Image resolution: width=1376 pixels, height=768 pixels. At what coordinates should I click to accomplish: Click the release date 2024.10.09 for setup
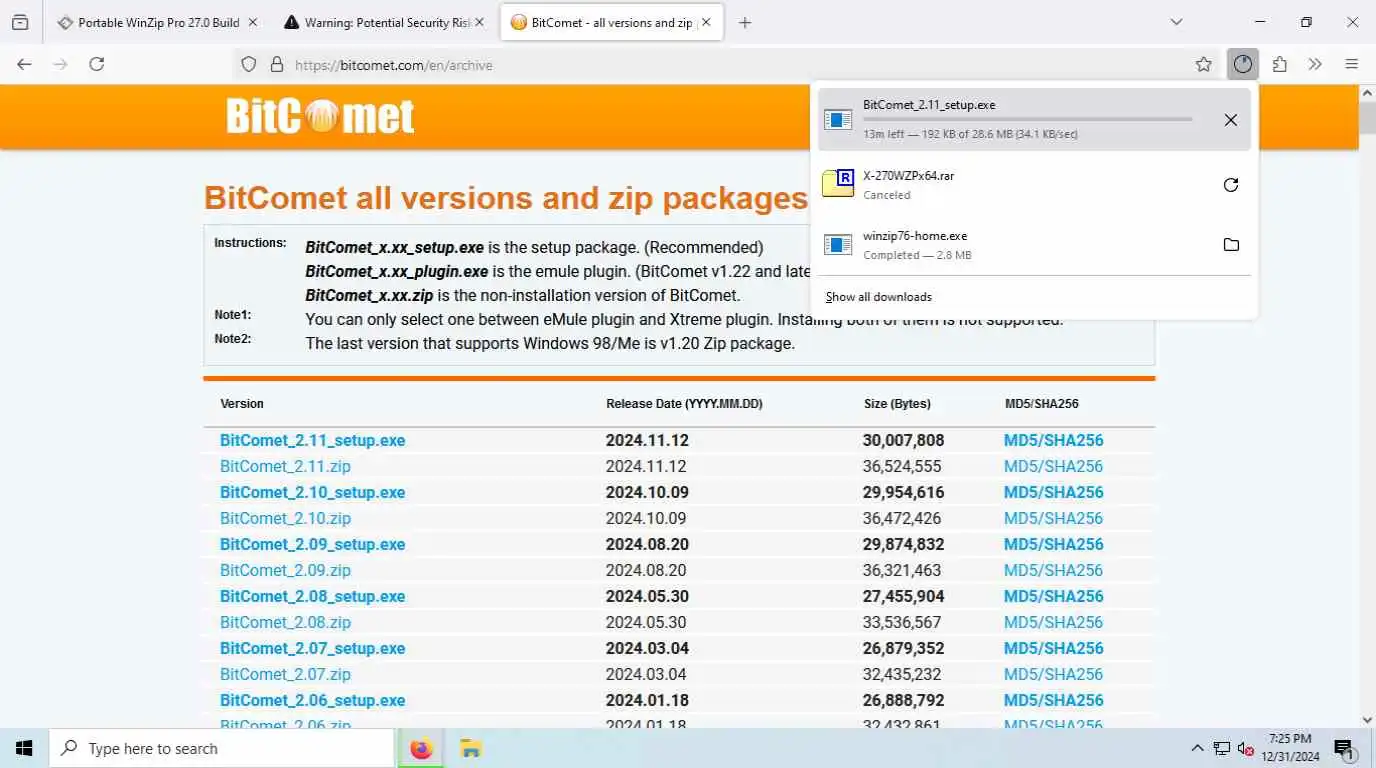pos(647,492)
